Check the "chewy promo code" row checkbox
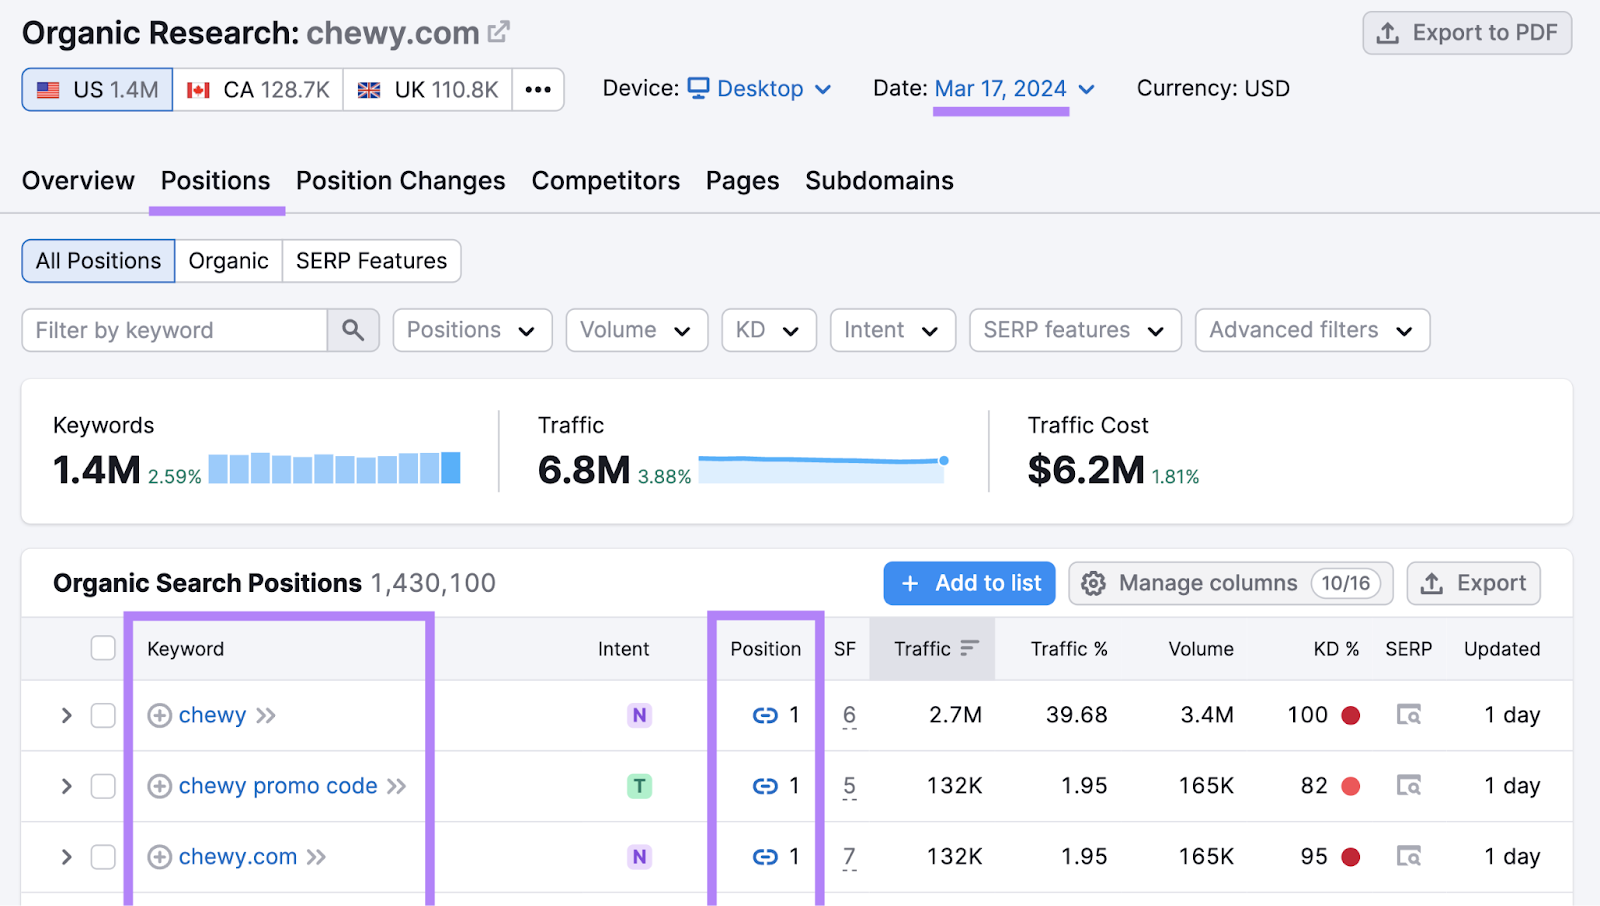The width and height of the screenshot is (1600, 906). 102,786
